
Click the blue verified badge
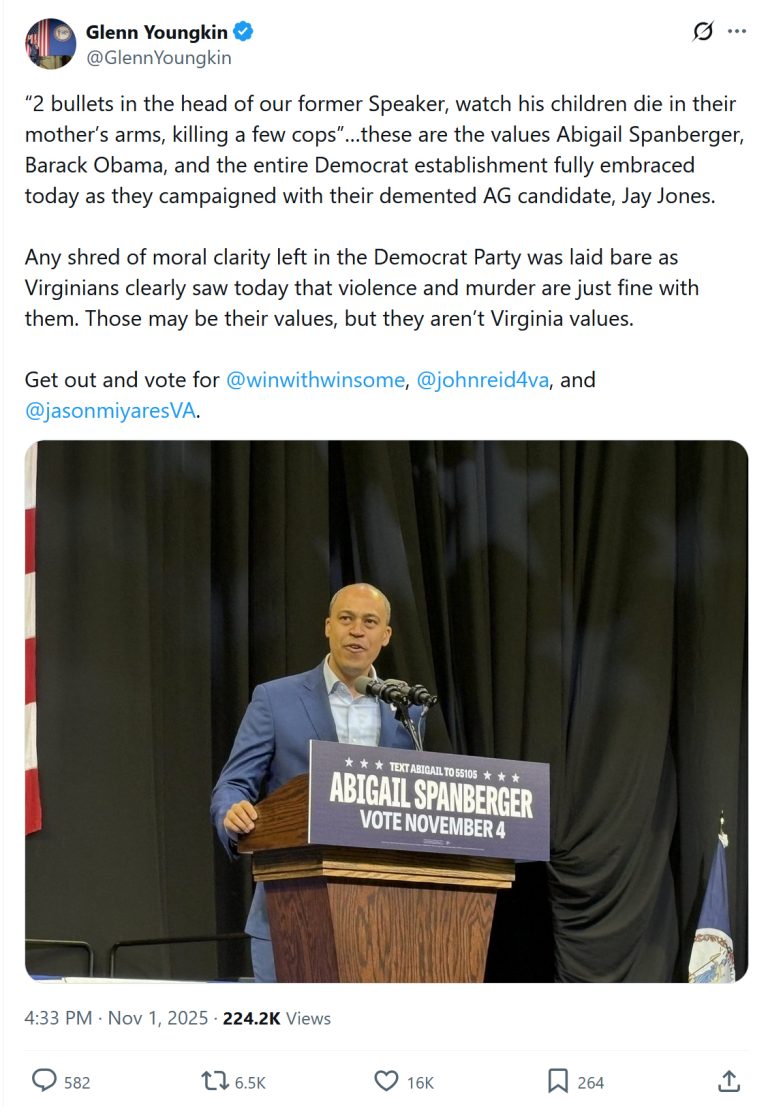tap(244, 32)
